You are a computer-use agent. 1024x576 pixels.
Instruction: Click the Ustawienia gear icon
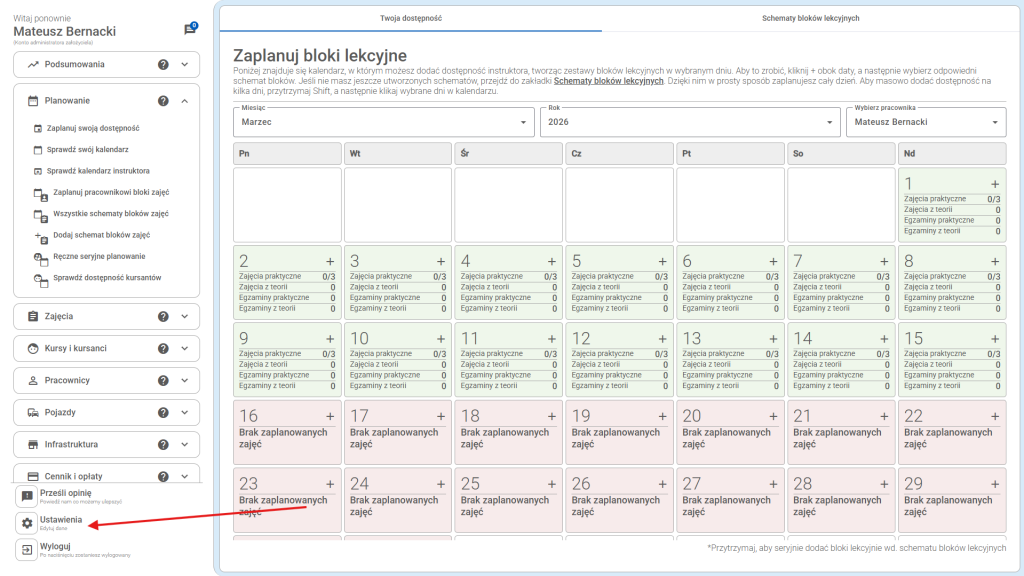point(28,523)
